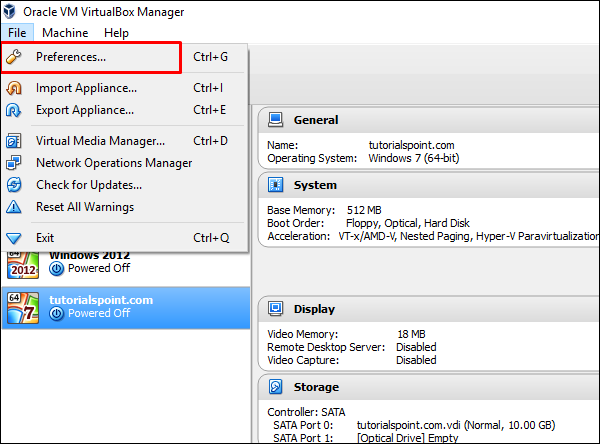Close the File menu via File

17,33
